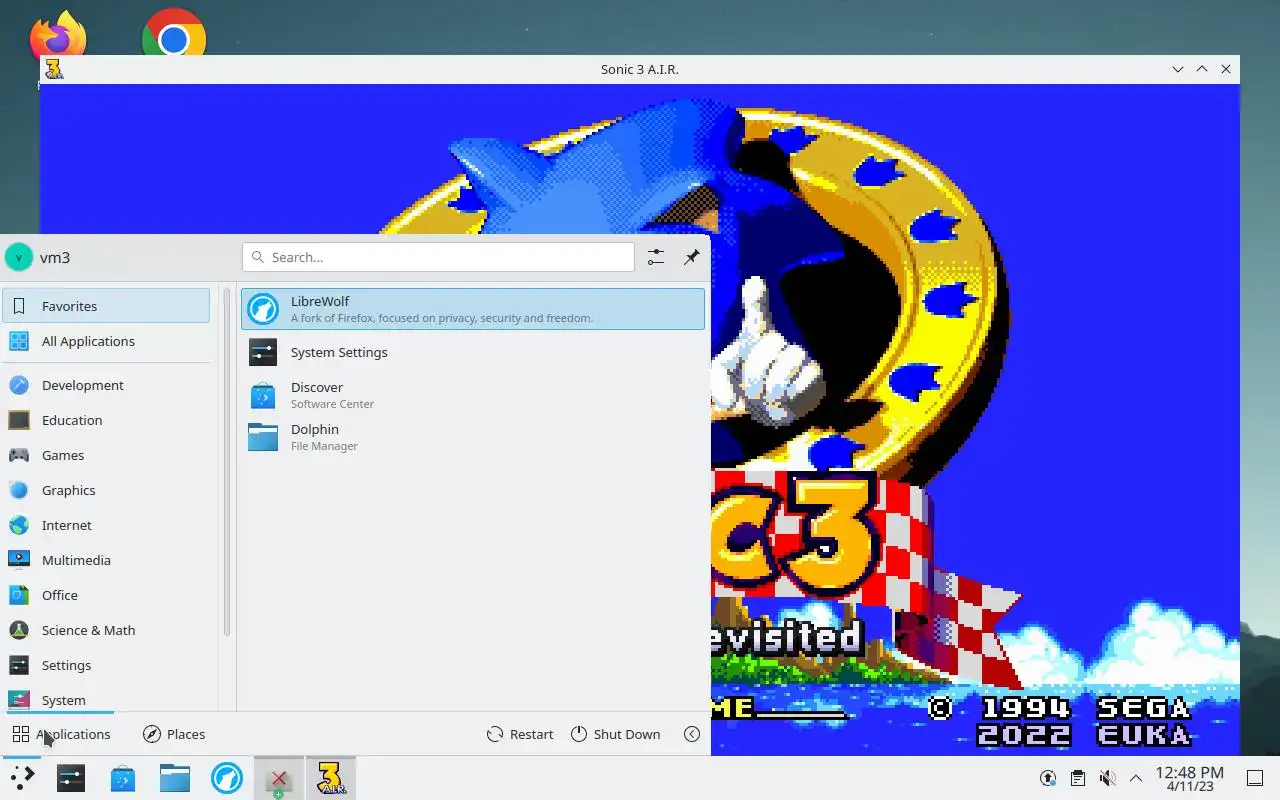This screenshot has height=800, width=1280.
Task: Expand hidden system tray icons
Action: [1136, 778]
